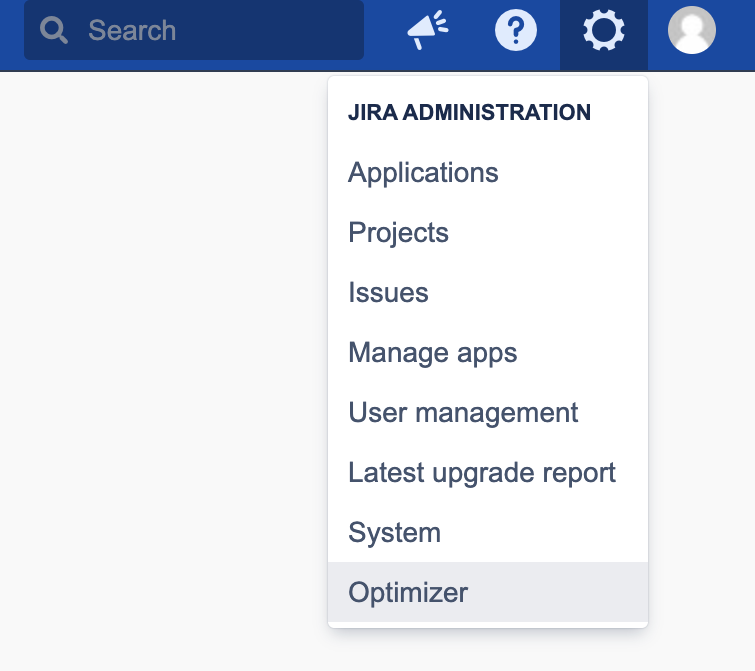The height and width of the screenshot is (671, 755).
Task: Open Projects in Jira administration
Action: point(398,233)
